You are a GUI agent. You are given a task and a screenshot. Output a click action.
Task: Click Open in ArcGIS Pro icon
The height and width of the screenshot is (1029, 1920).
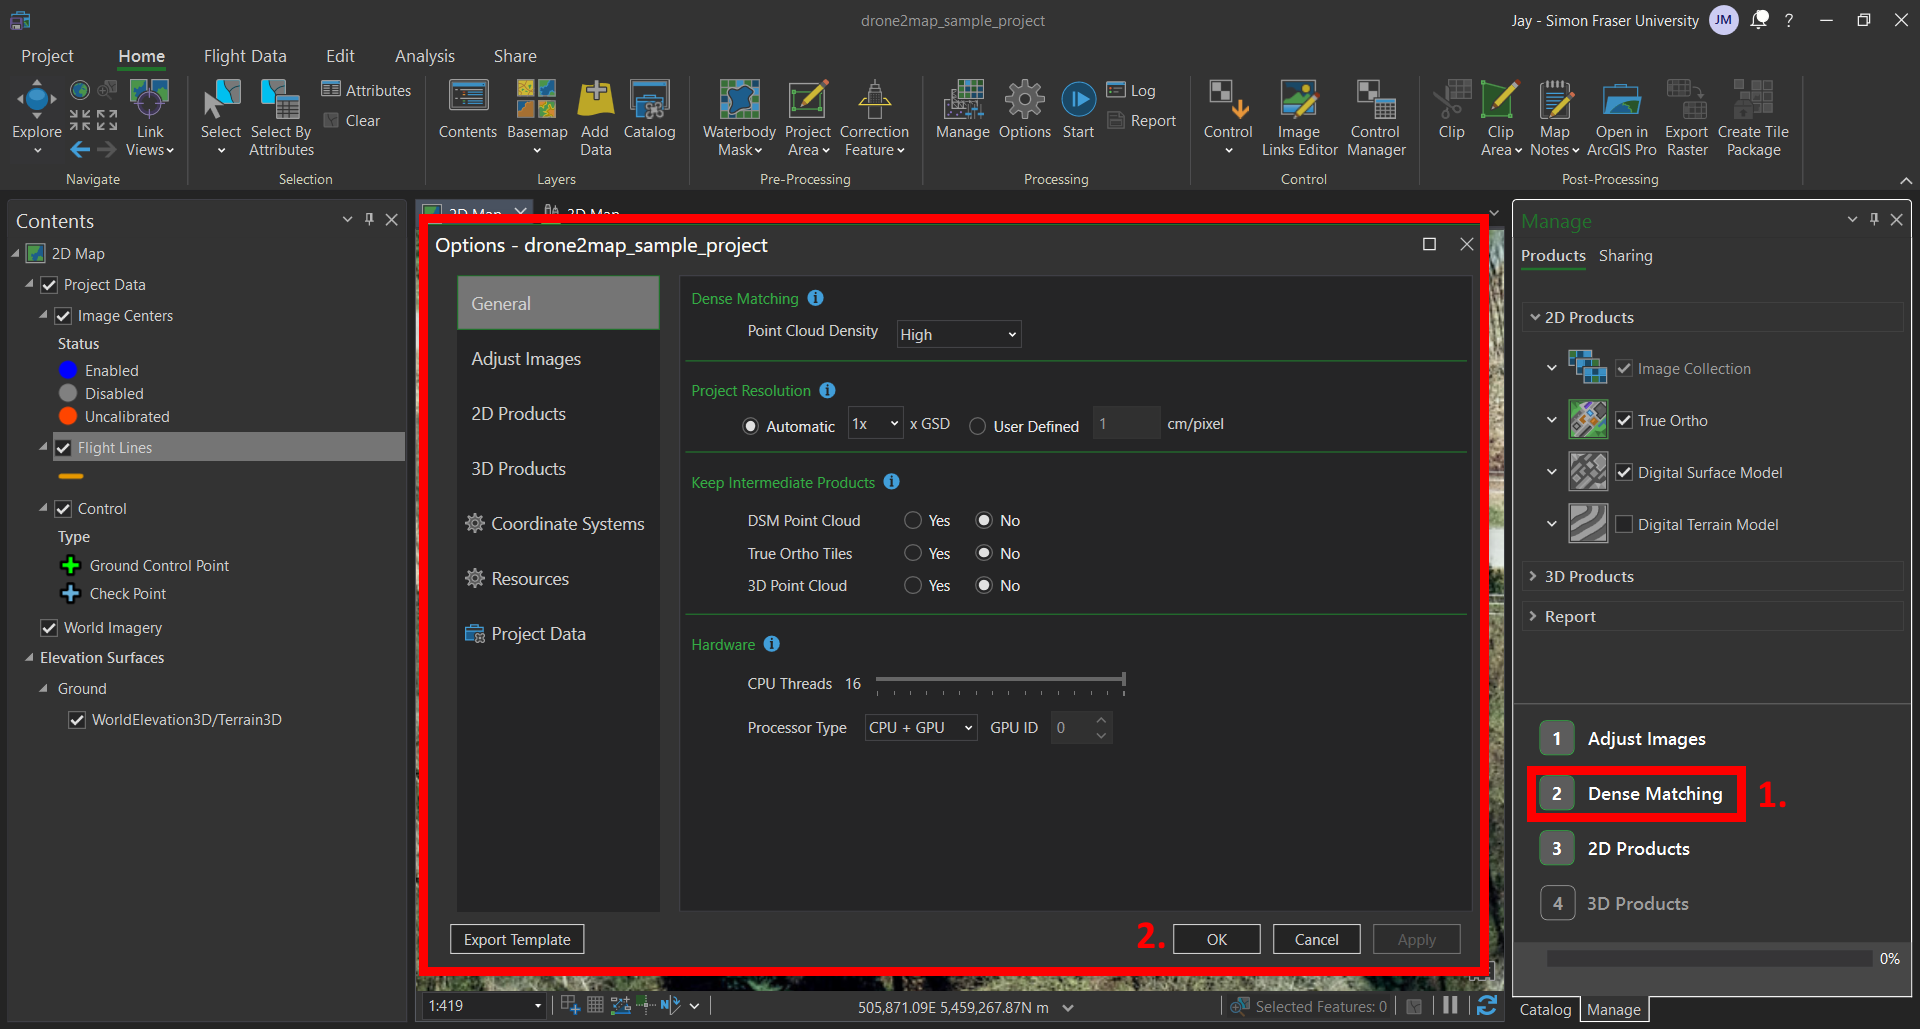click(x=1621, y=100)
